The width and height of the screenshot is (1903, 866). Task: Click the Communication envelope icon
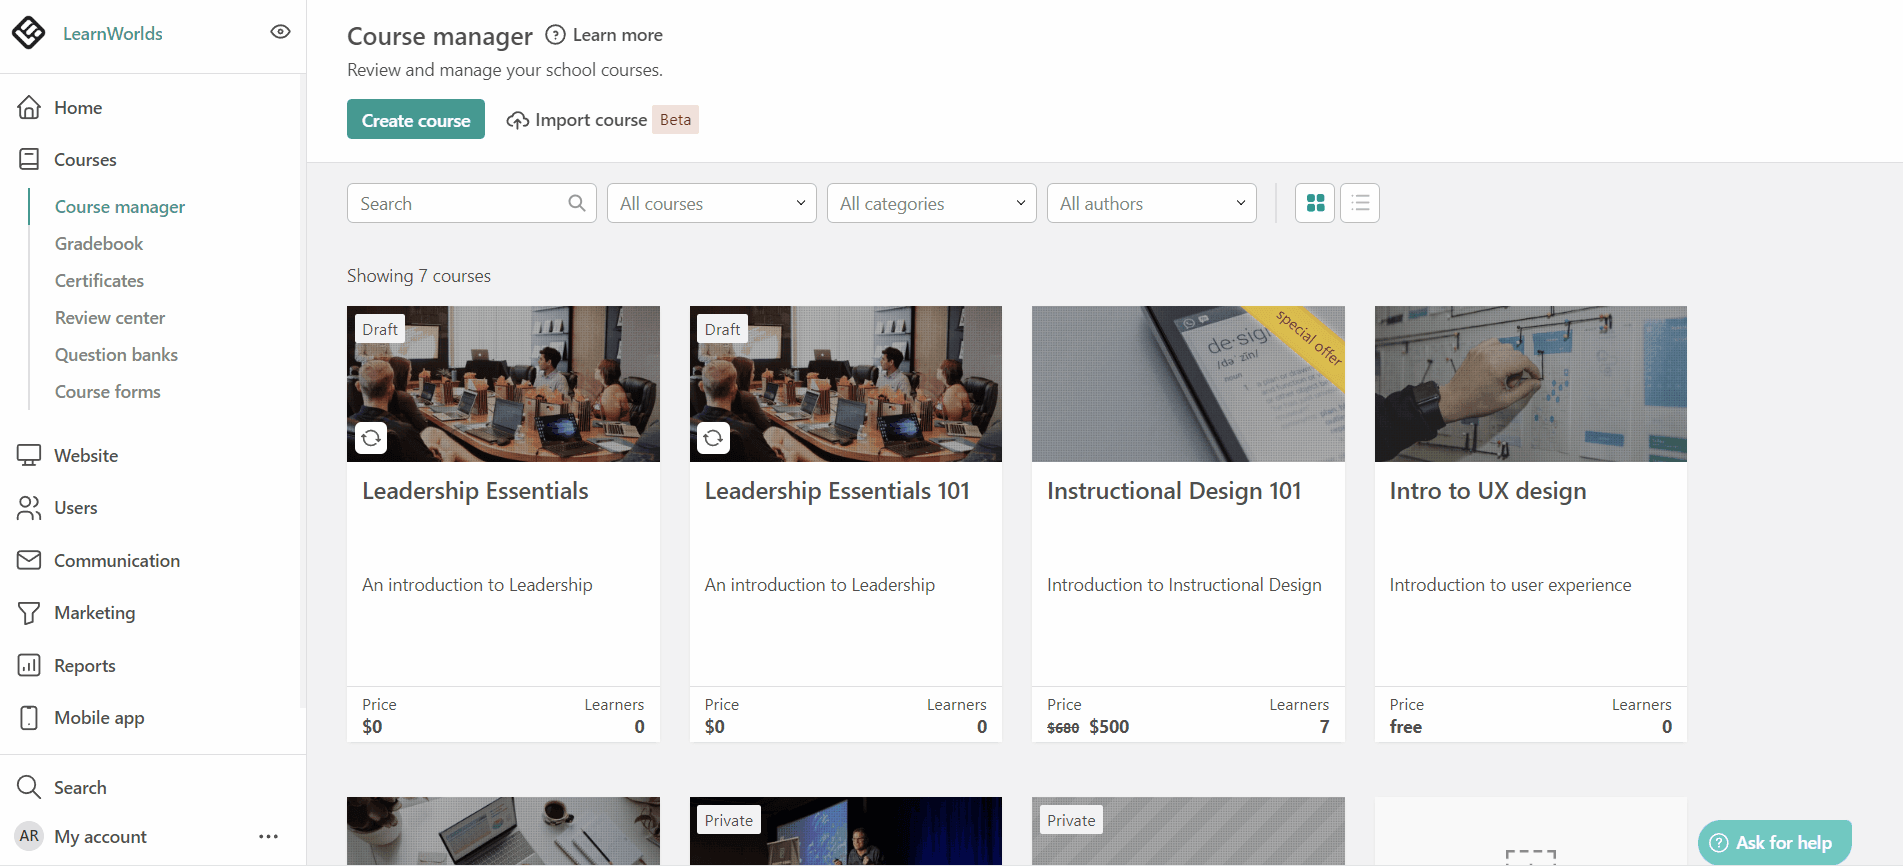[29, 560]
